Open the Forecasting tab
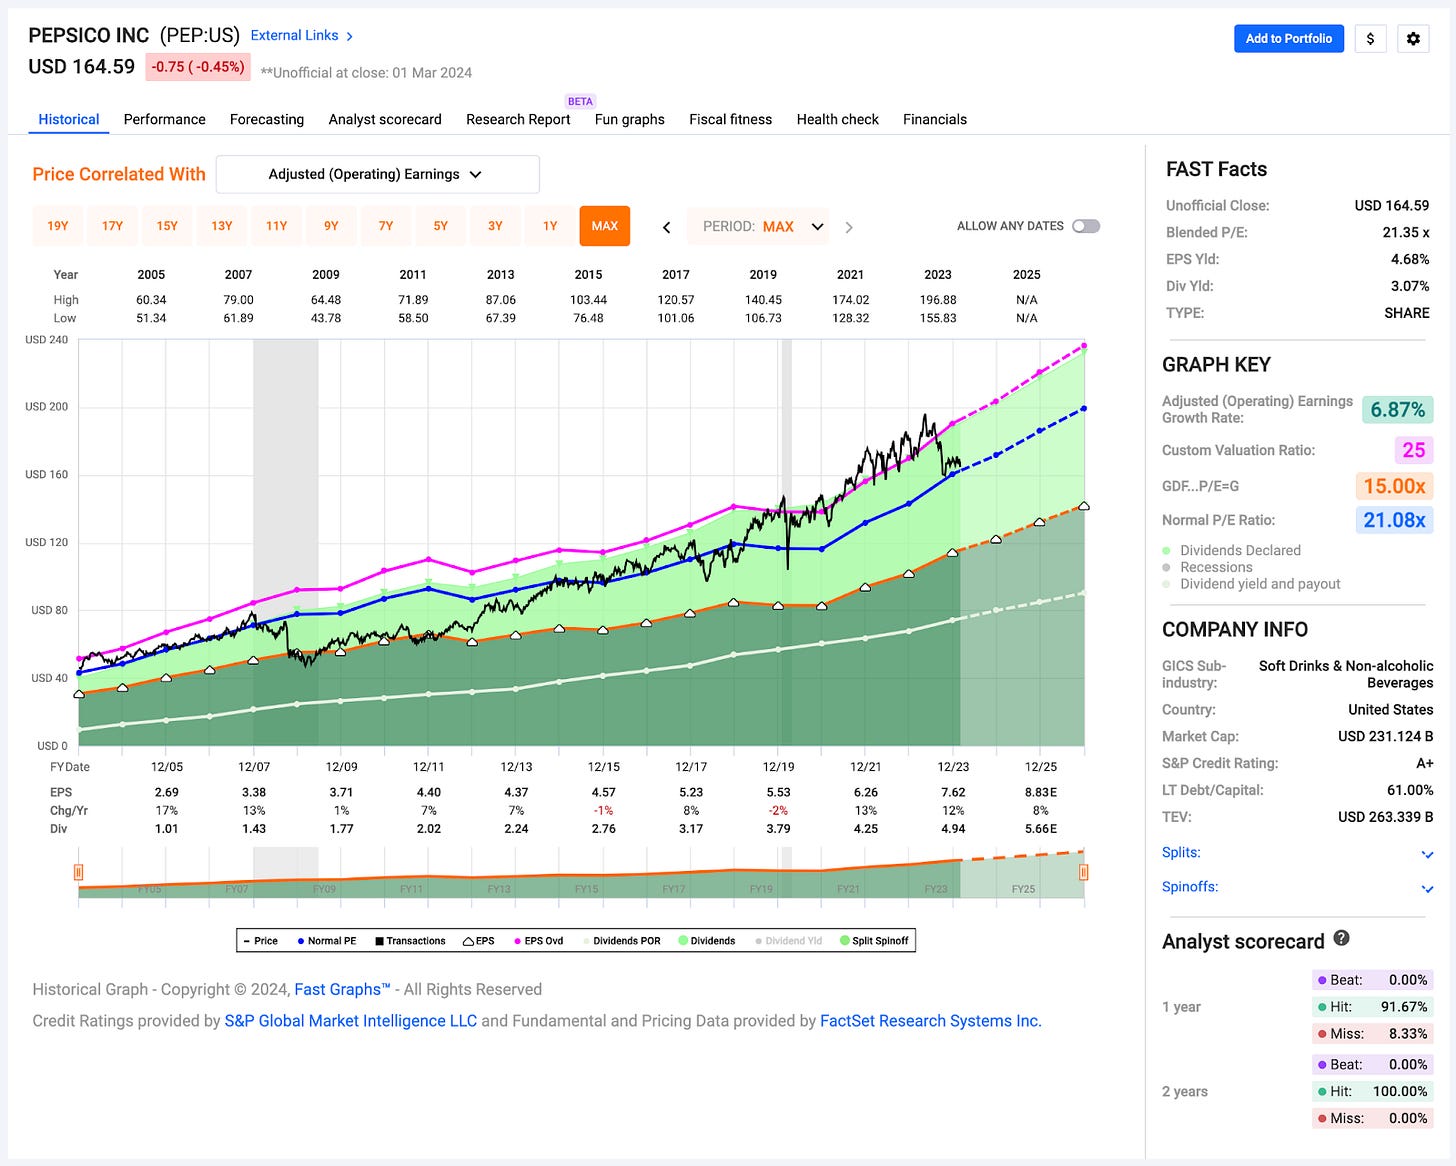The image size is (1456, 1166). (267, 119)
